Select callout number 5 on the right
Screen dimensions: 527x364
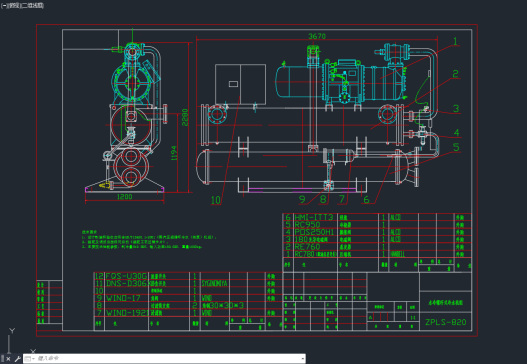pyautogui.click(x=456, y=147)
